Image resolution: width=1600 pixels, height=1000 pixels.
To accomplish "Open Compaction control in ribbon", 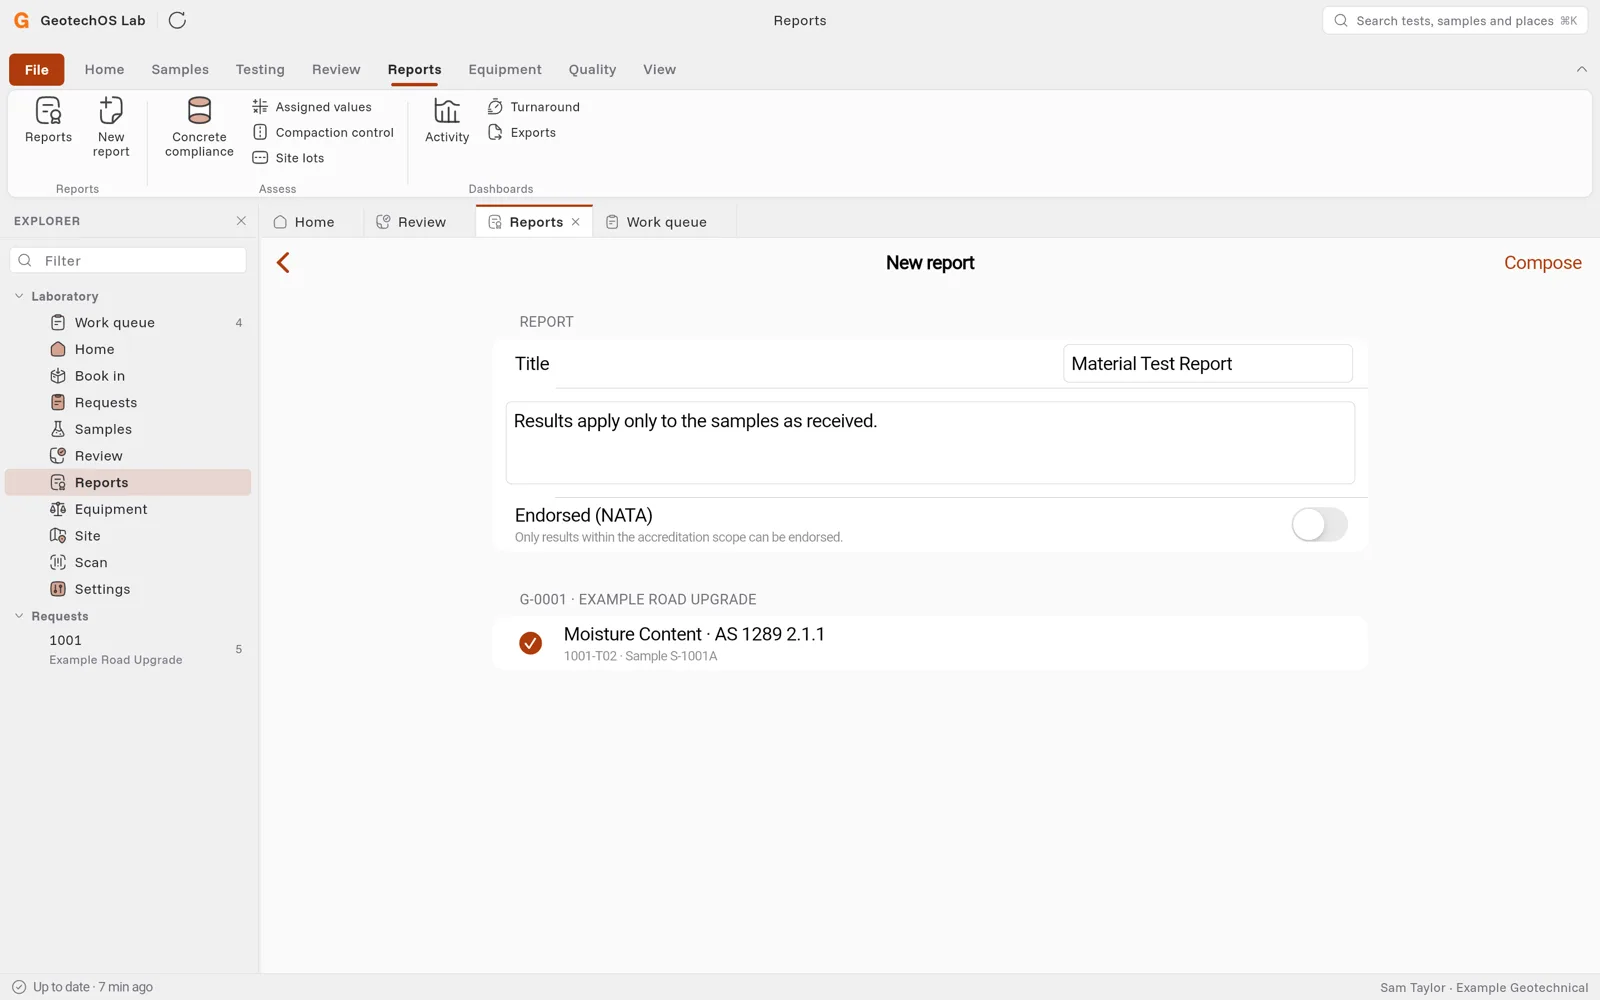I will (323, 132).
